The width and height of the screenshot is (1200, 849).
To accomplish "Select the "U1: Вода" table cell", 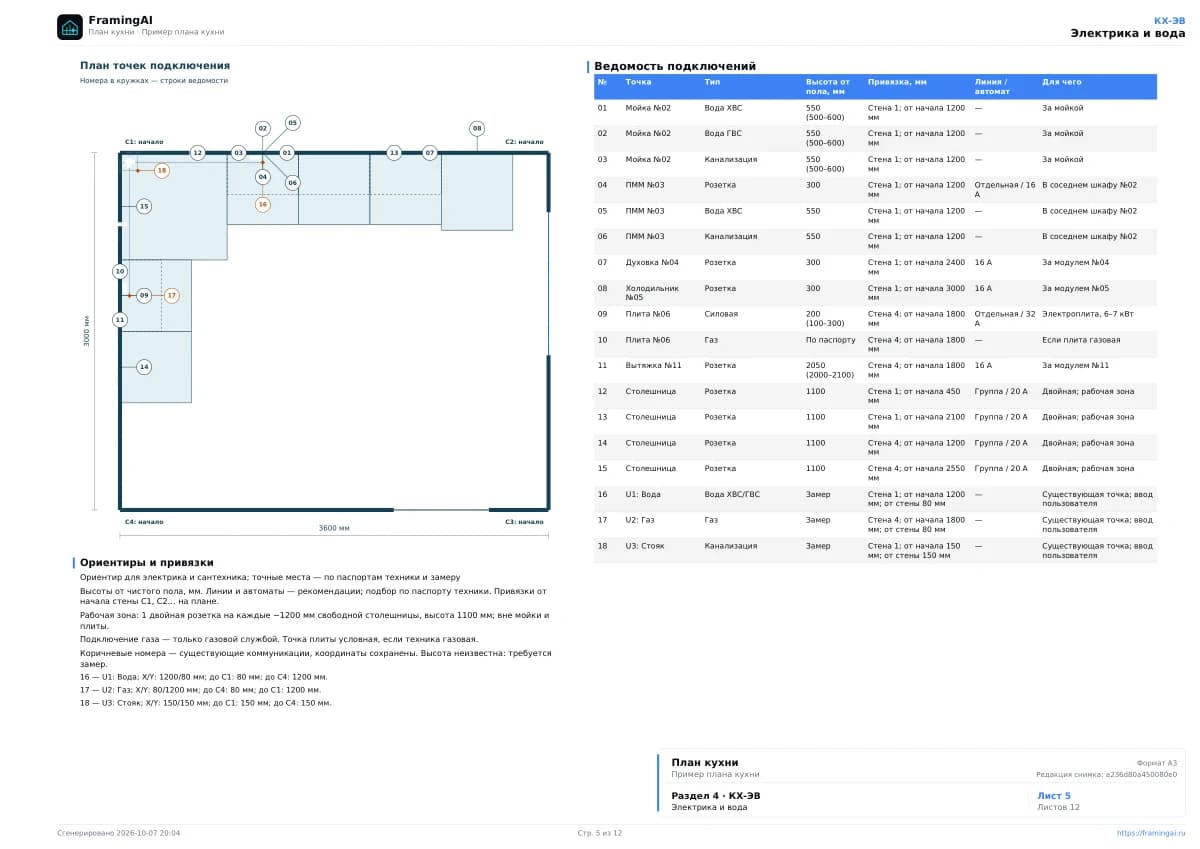I will pos(644,495).
